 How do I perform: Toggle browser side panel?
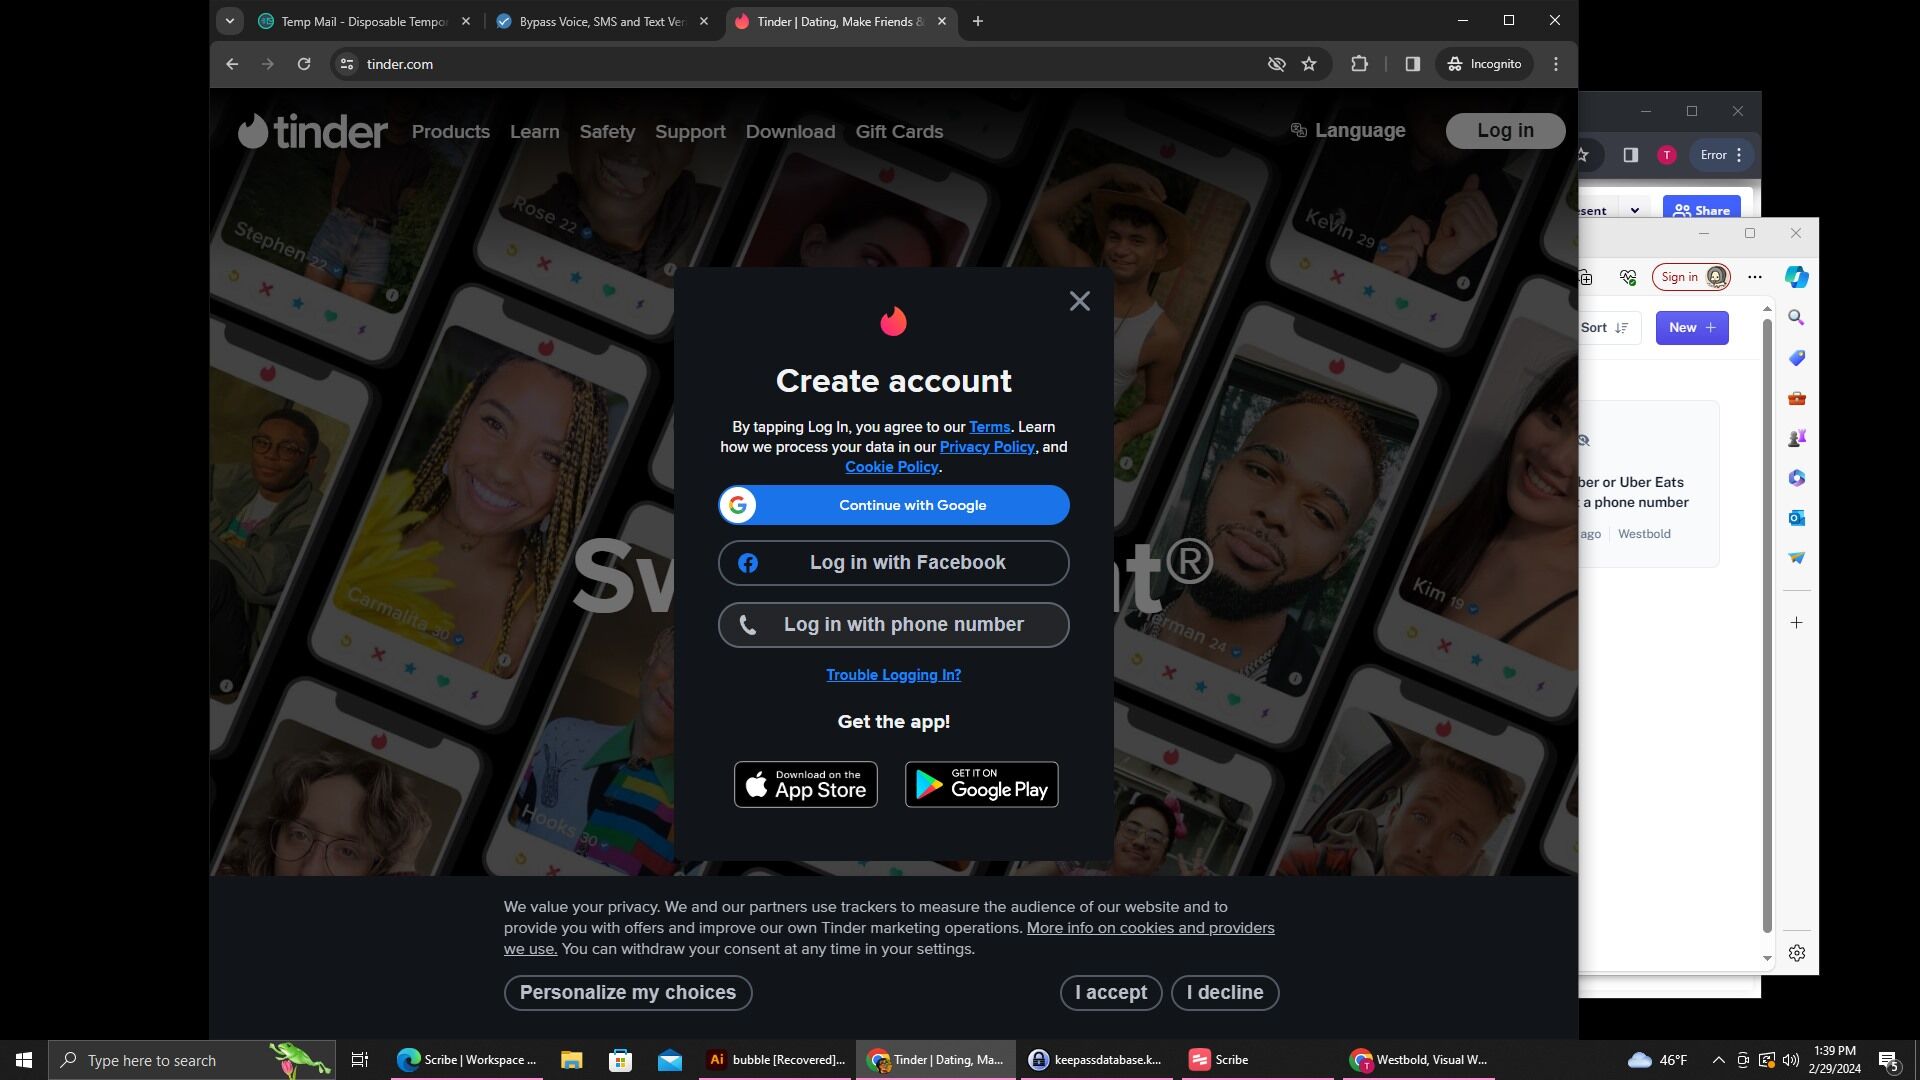[x=1412, y=64]
